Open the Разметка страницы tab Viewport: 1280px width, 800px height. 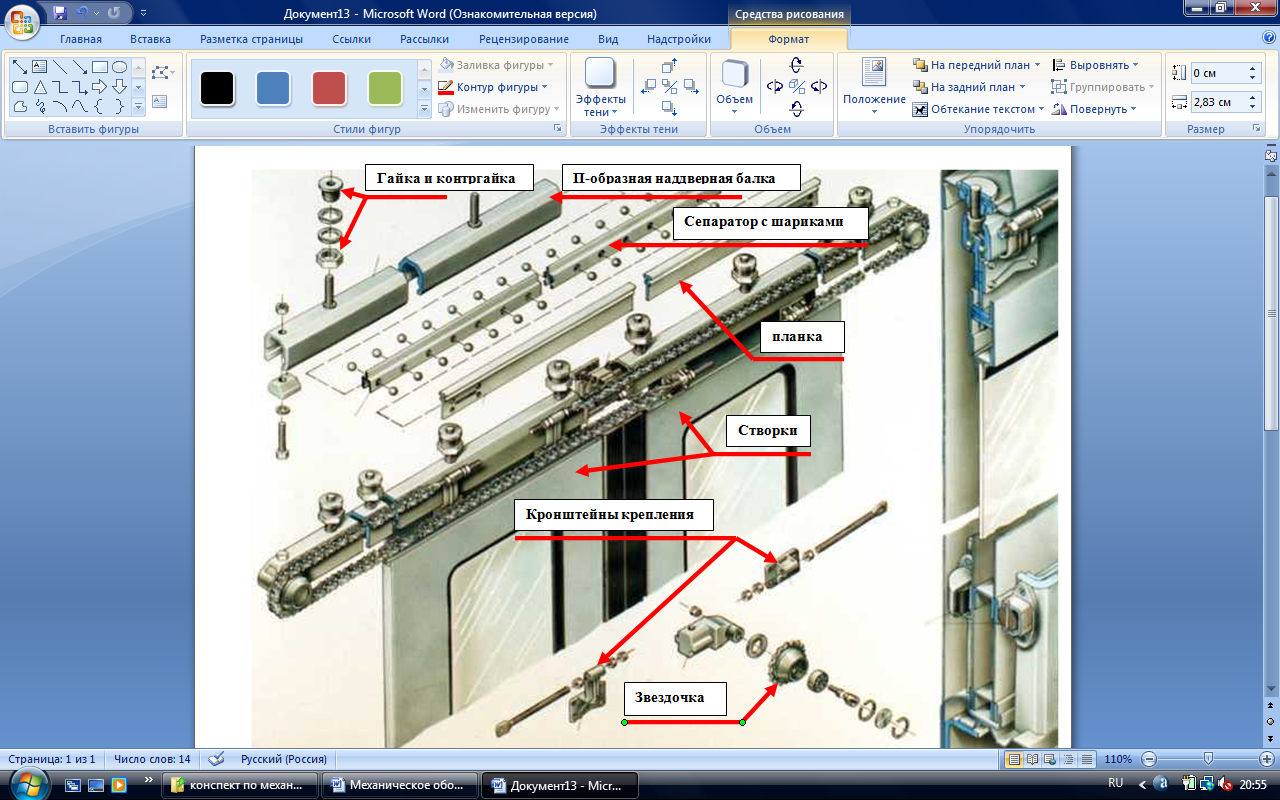coord(251,39)
